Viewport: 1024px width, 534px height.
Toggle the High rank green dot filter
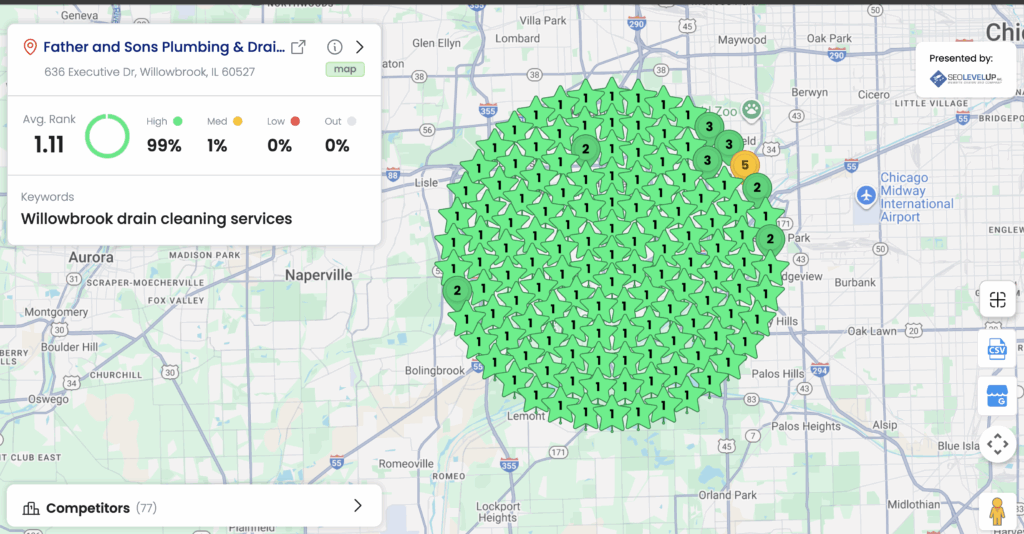click(x=178, y=122)
